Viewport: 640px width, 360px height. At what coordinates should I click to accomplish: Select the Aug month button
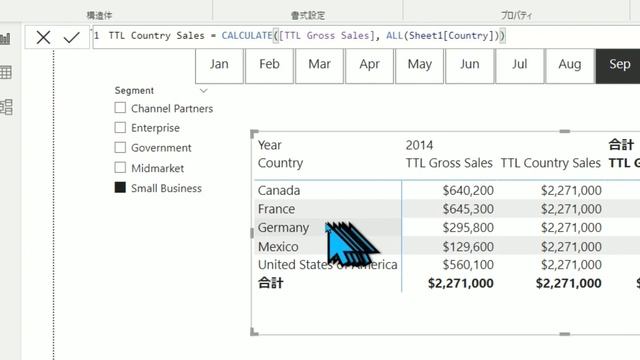pos(570,66)
